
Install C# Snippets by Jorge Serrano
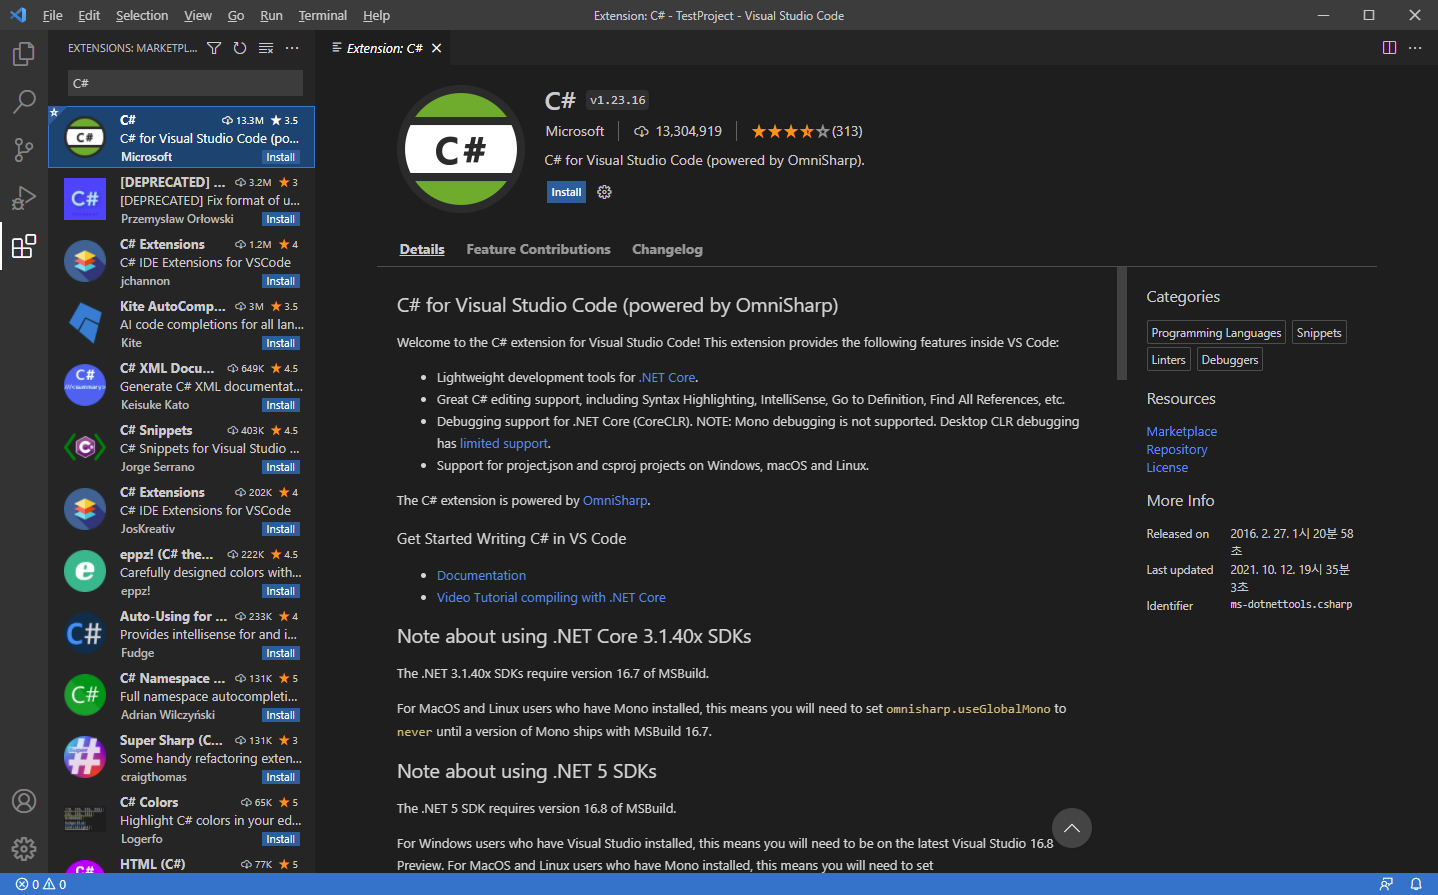point(280,467)
